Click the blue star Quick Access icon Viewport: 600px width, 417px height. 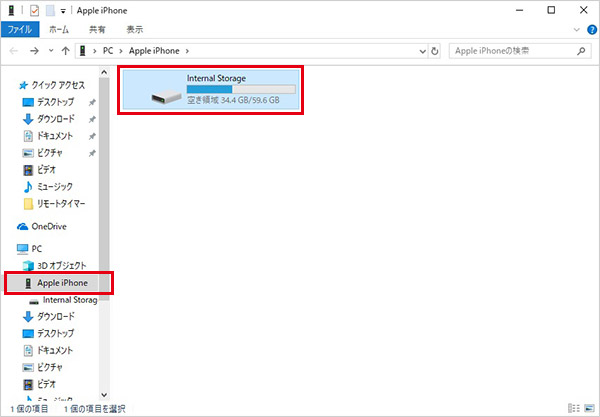(x=23, y=85)
